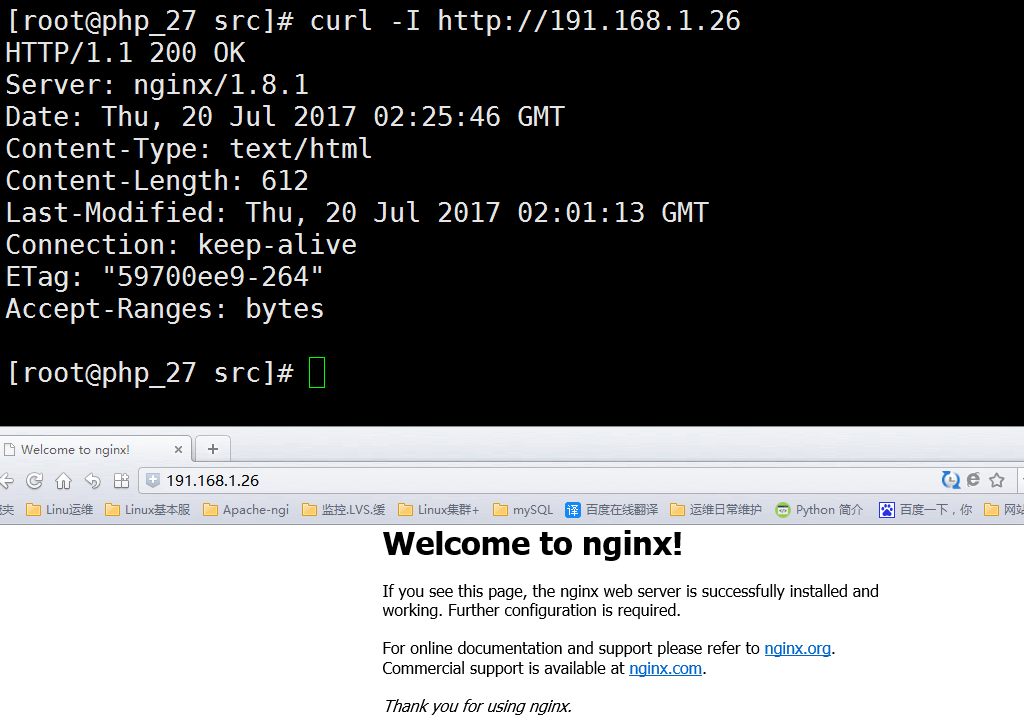The image size is (1024, 728).
Task: Click the curl -I command line in terminal
Action: 373,21
